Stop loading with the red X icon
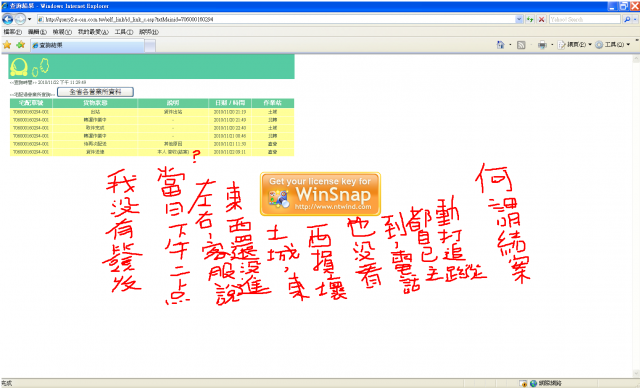This screenshot has width=640, height=388. (x=541, y=19)
